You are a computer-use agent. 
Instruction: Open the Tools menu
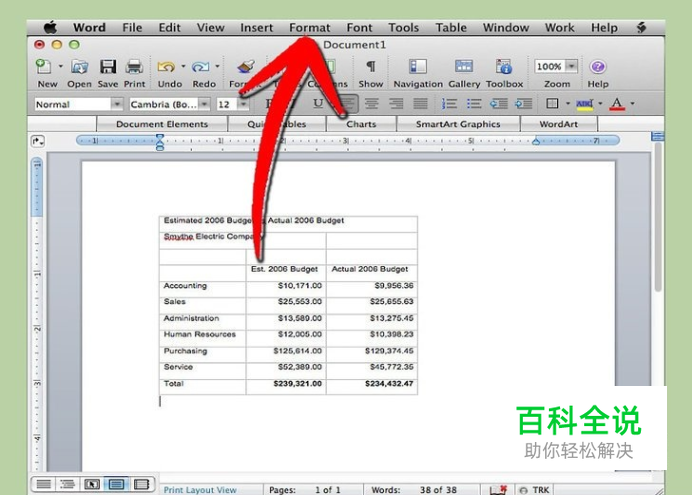tap(403, 27)
